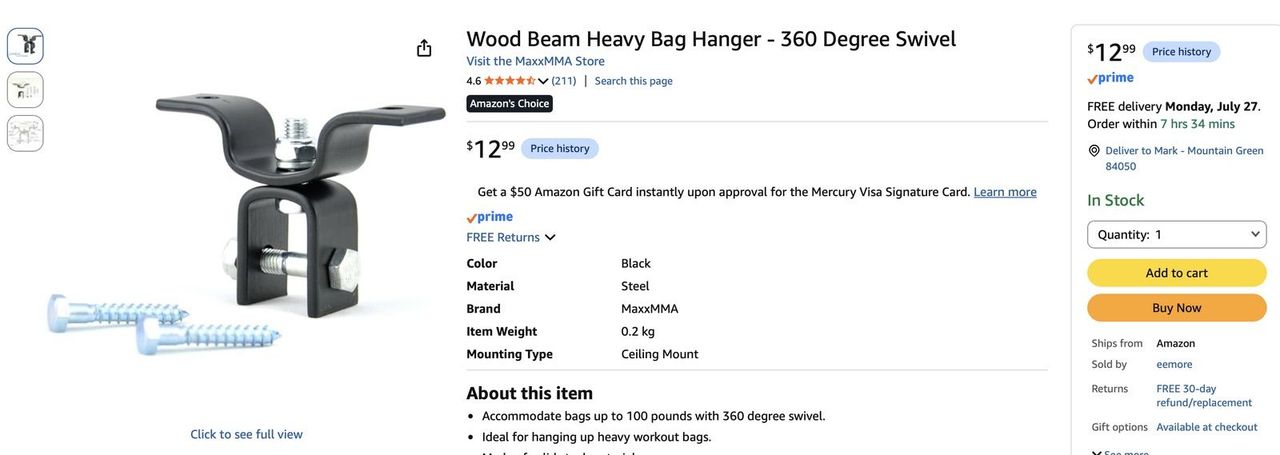The image size is (1280, 455).
Task: Open the Quantity dropdown
Action: tap(1177, 234)
